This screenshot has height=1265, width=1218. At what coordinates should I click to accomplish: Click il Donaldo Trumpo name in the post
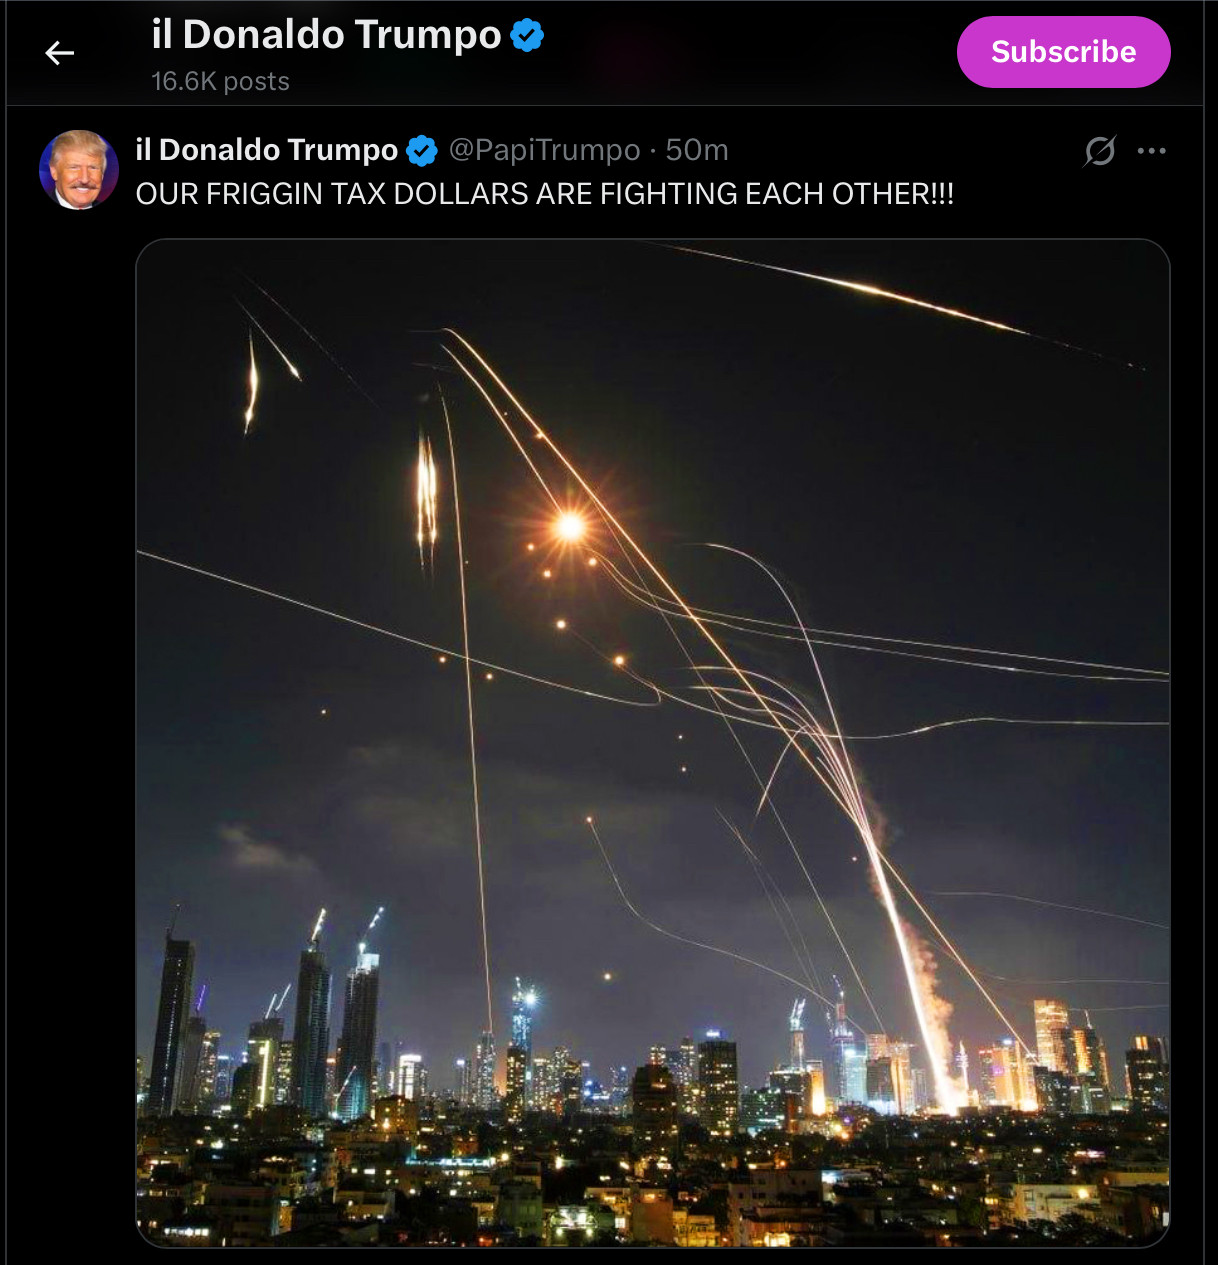tap(266, 150)
